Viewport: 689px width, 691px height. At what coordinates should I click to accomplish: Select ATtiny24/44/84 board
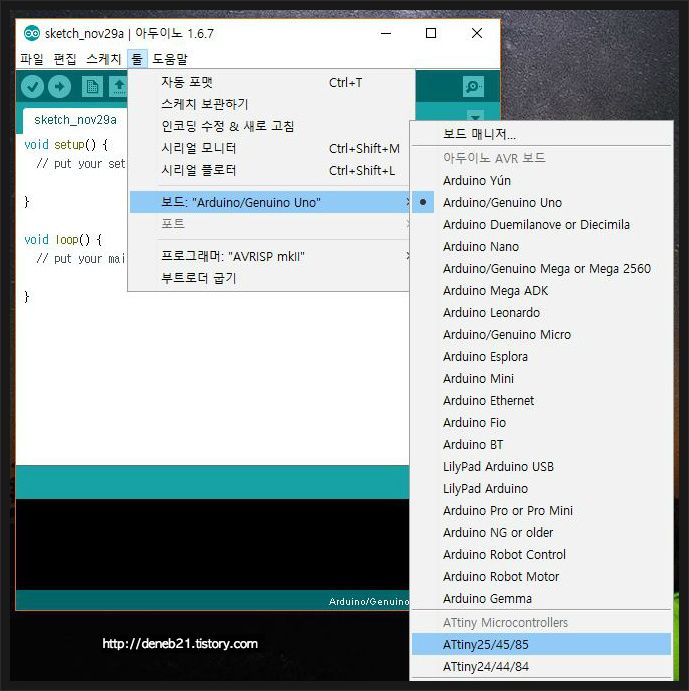[x=541, y=666]
